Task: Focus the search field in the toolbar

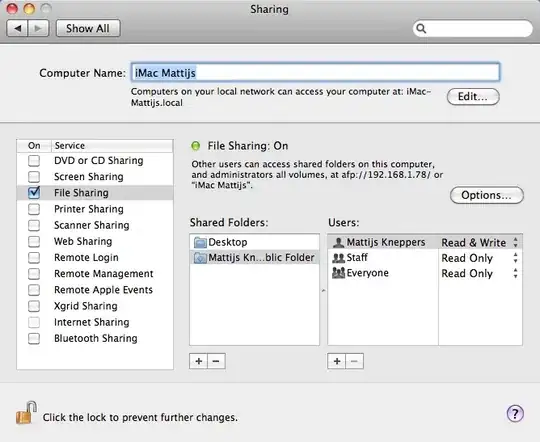Action: coord(472,28)
